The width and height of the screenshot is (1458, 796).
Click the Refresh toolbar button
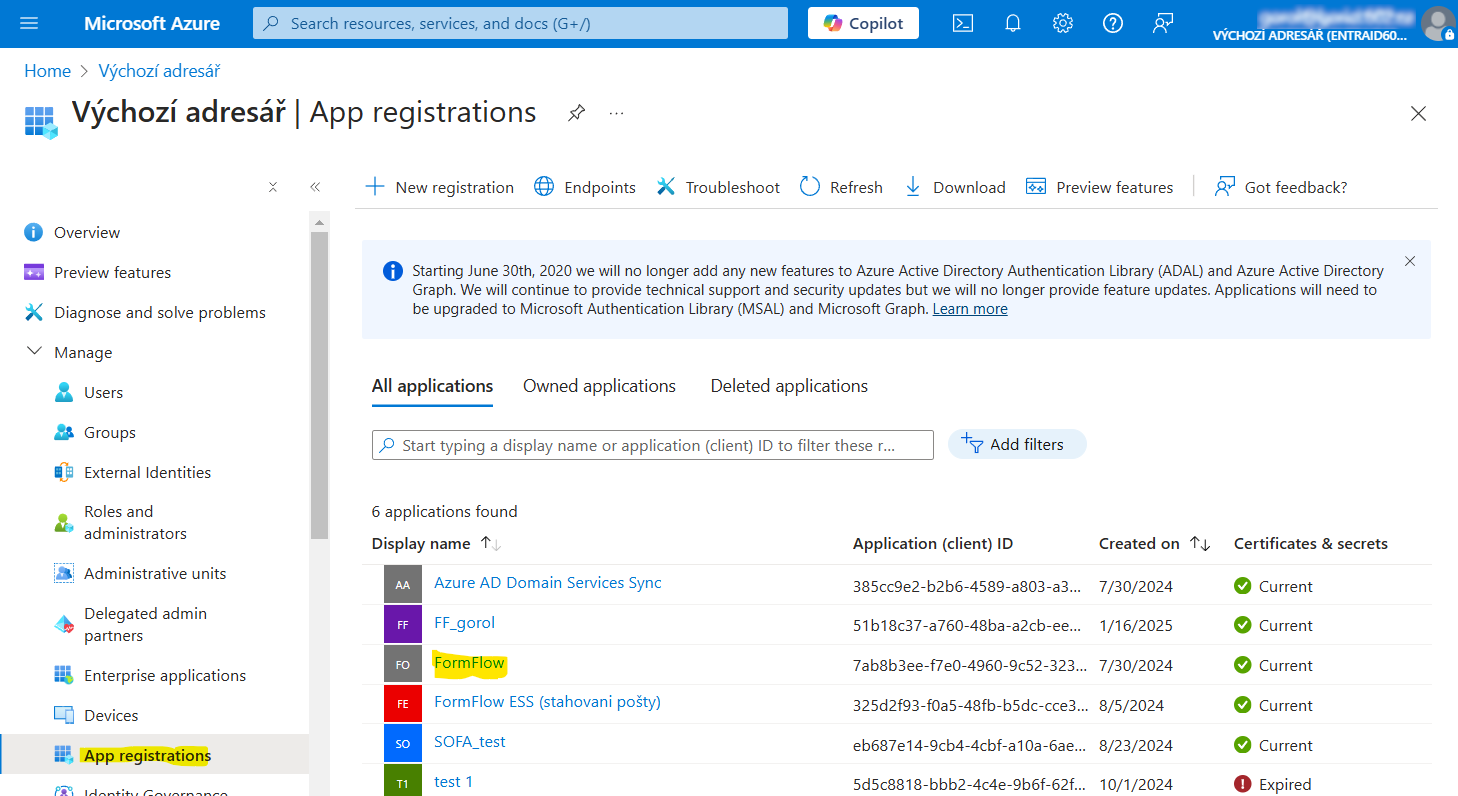[x=841, y=187]
